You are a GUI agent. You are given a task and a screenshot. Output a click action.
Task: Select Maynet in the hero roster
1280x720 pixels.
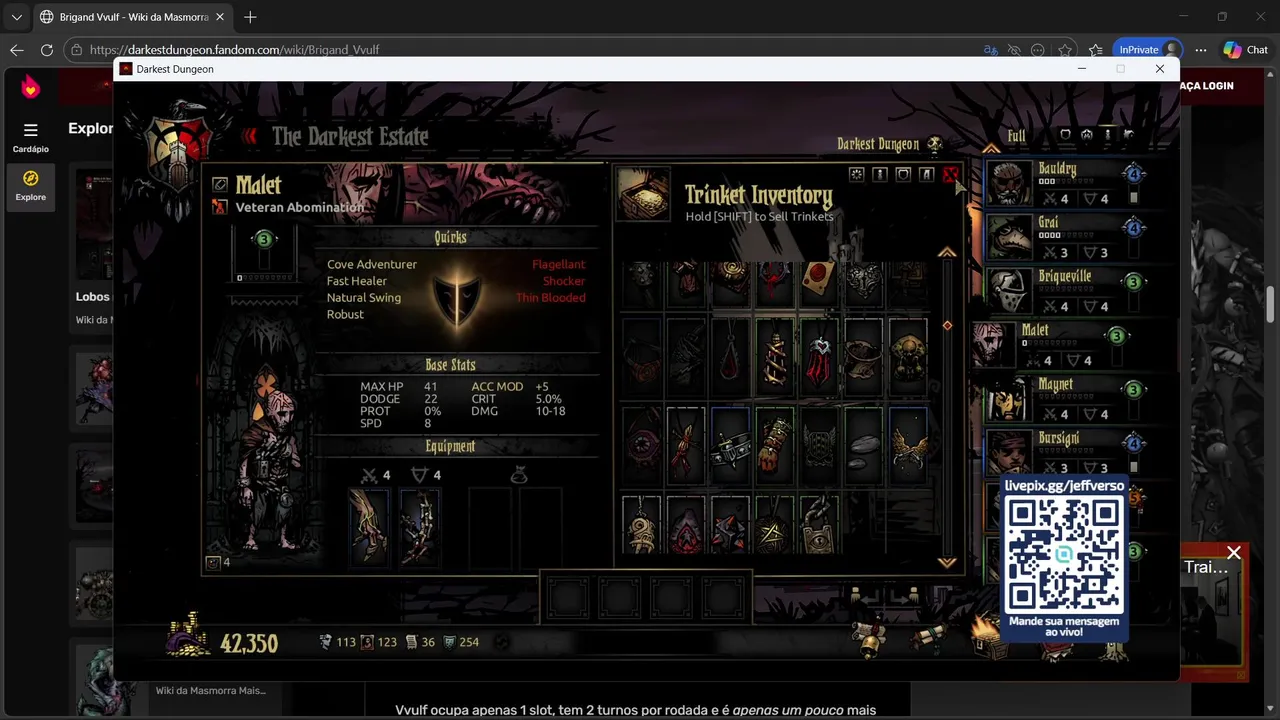click(1066, 399)
